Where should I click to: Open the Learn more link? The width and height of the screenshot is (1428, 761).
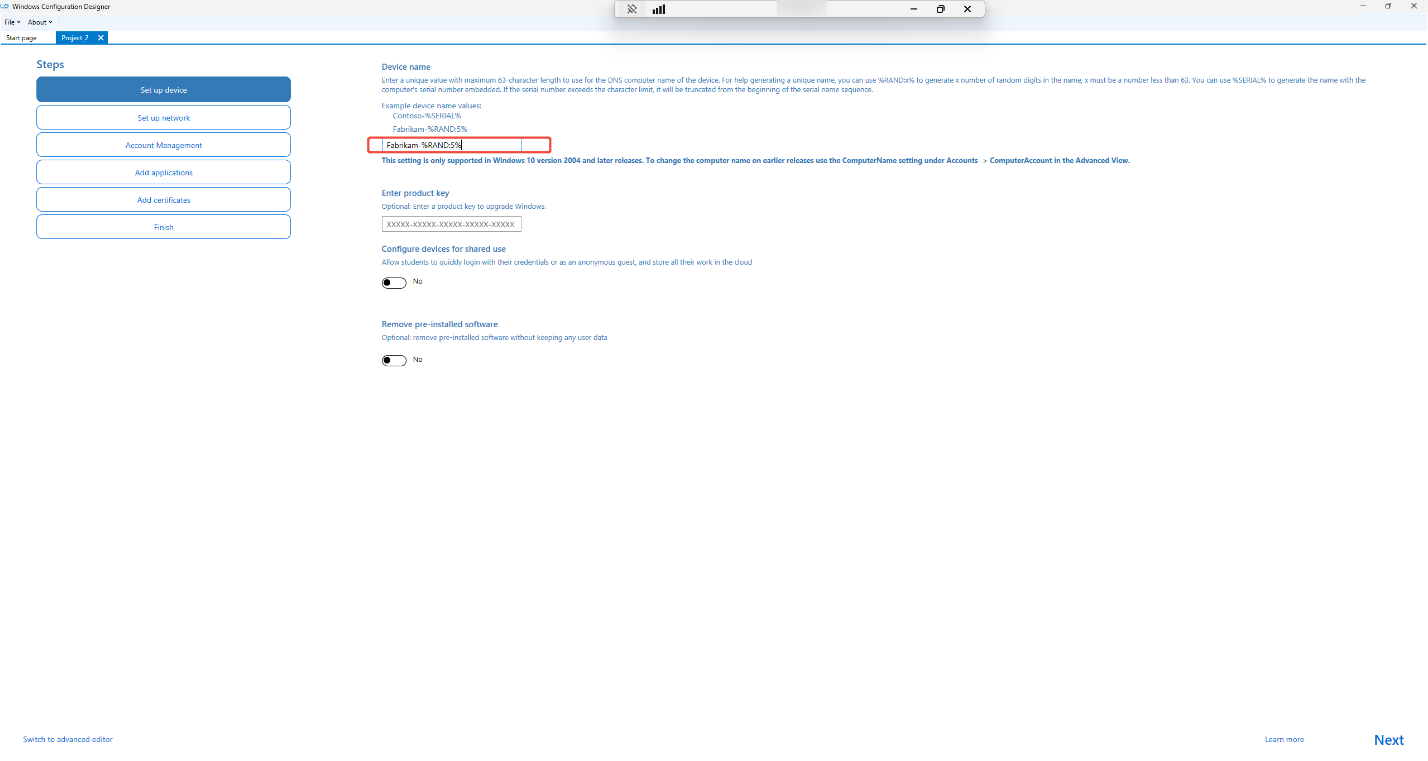[1284, 739]
